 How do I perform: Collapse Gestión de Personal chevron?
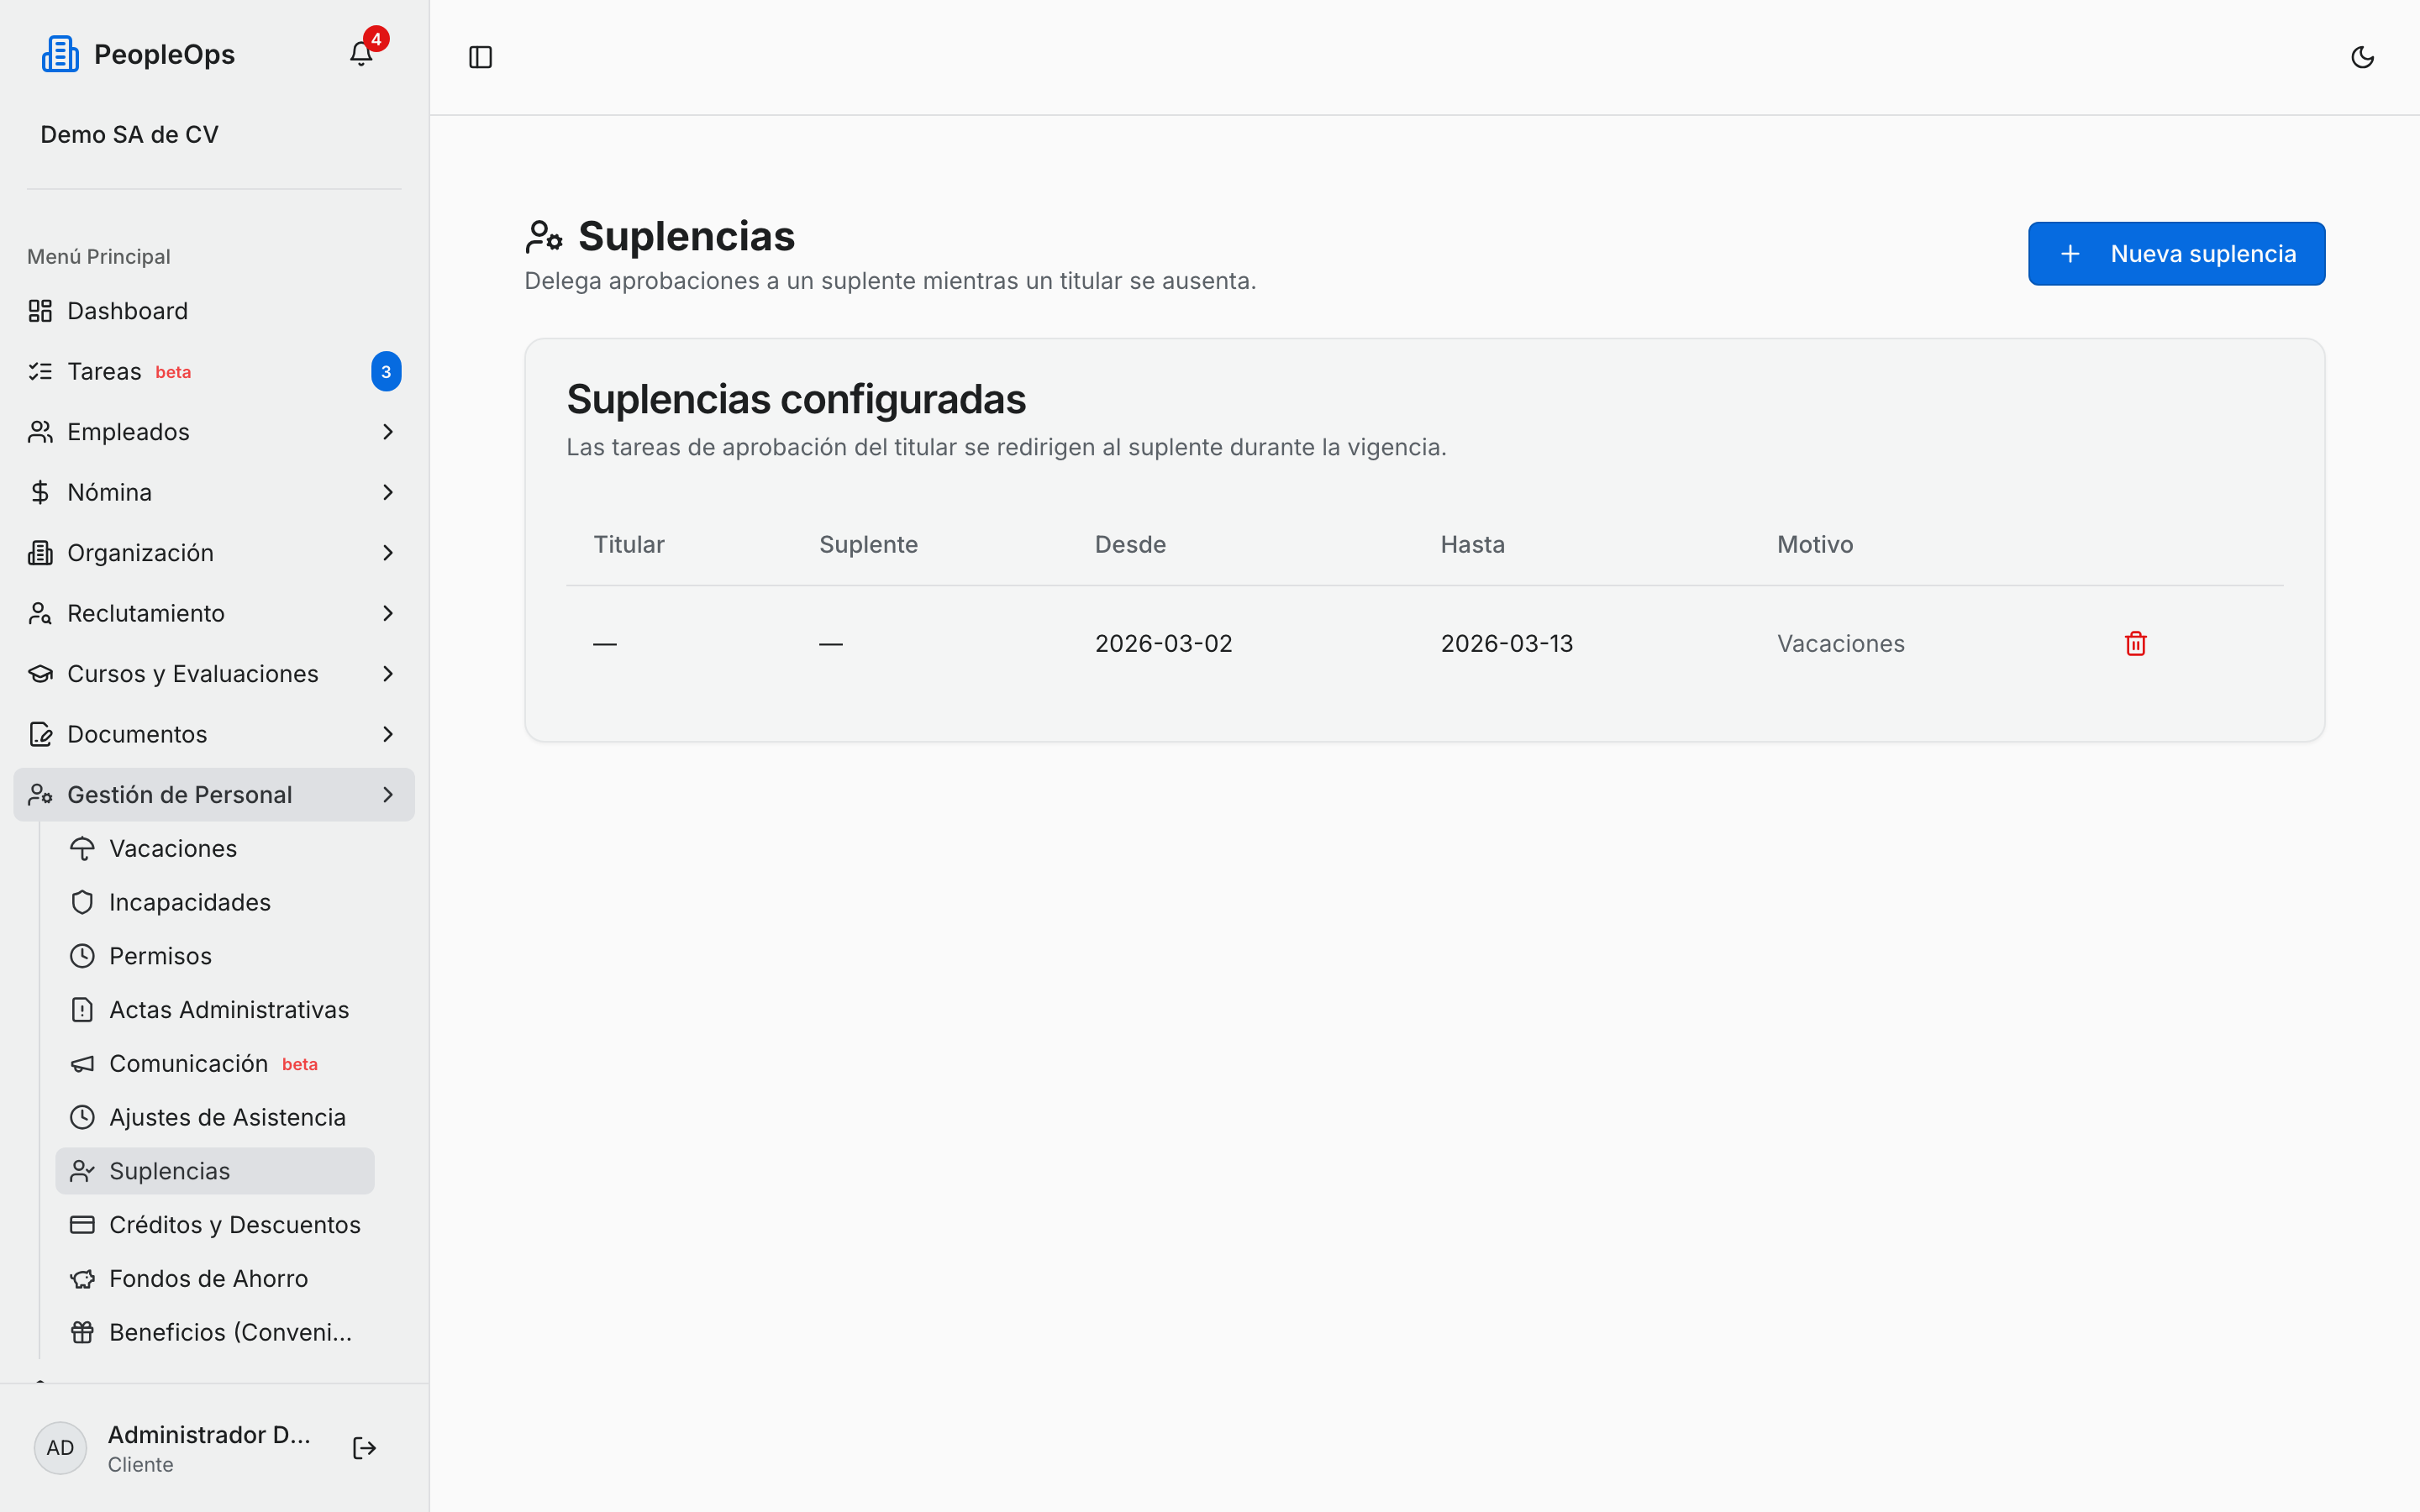coord(388,795)
